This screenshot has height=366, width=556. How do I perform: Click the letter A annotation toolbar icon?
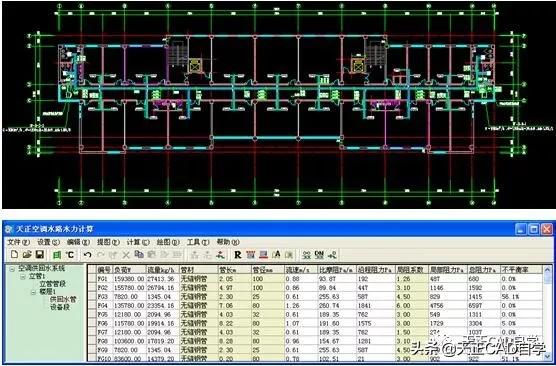(x=276, y=254)
